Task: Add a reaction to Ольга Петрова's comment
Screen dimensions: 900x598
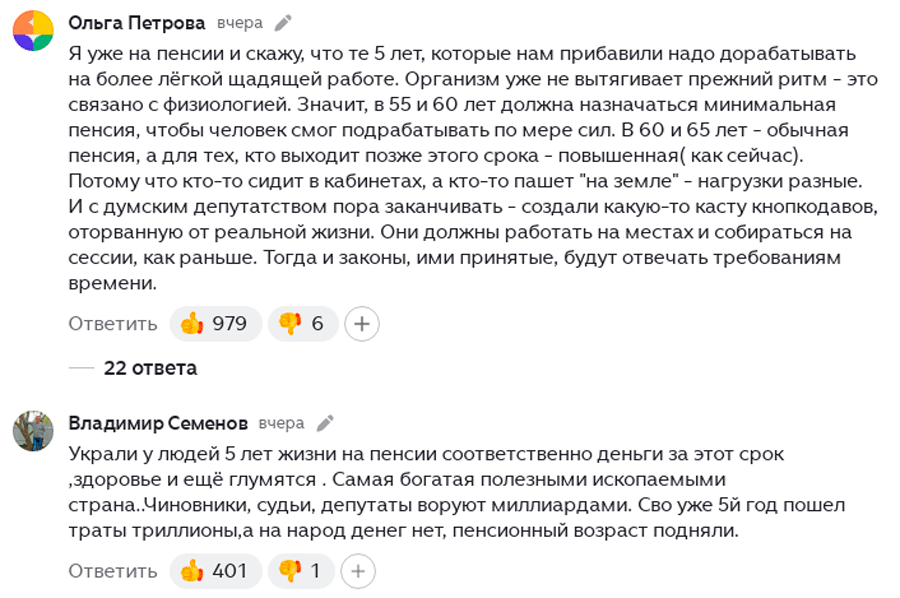Action: 362,324
